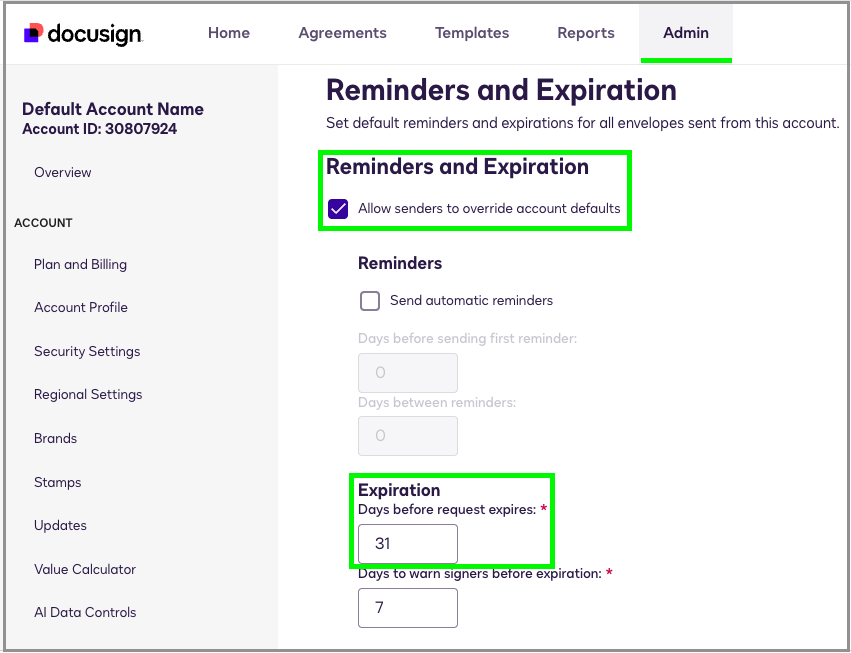Open the Brands page
Image resolution: width=851 pixels, height=653 pixels.
[55, 438]
